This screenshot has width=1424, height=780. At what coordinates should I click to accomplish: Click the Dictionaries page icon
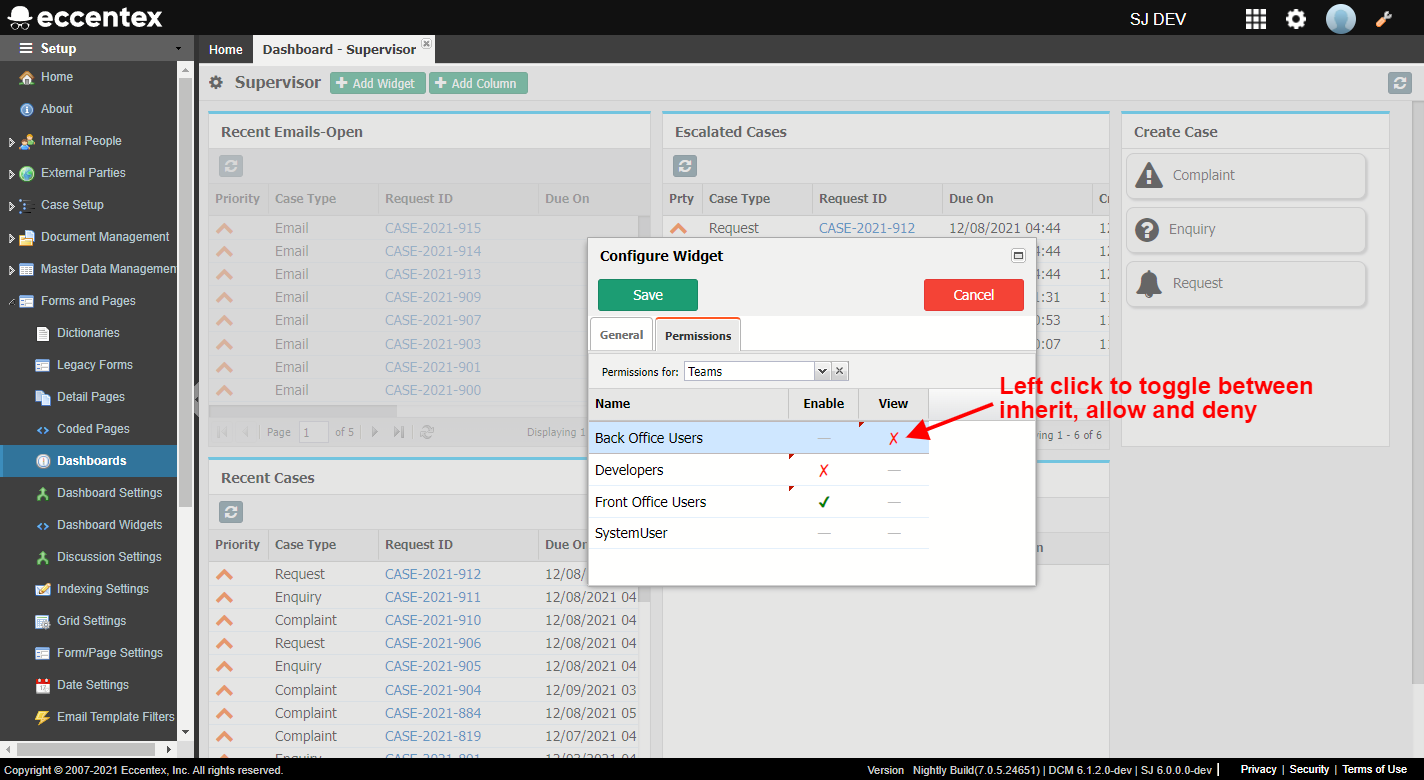point(43,333)
